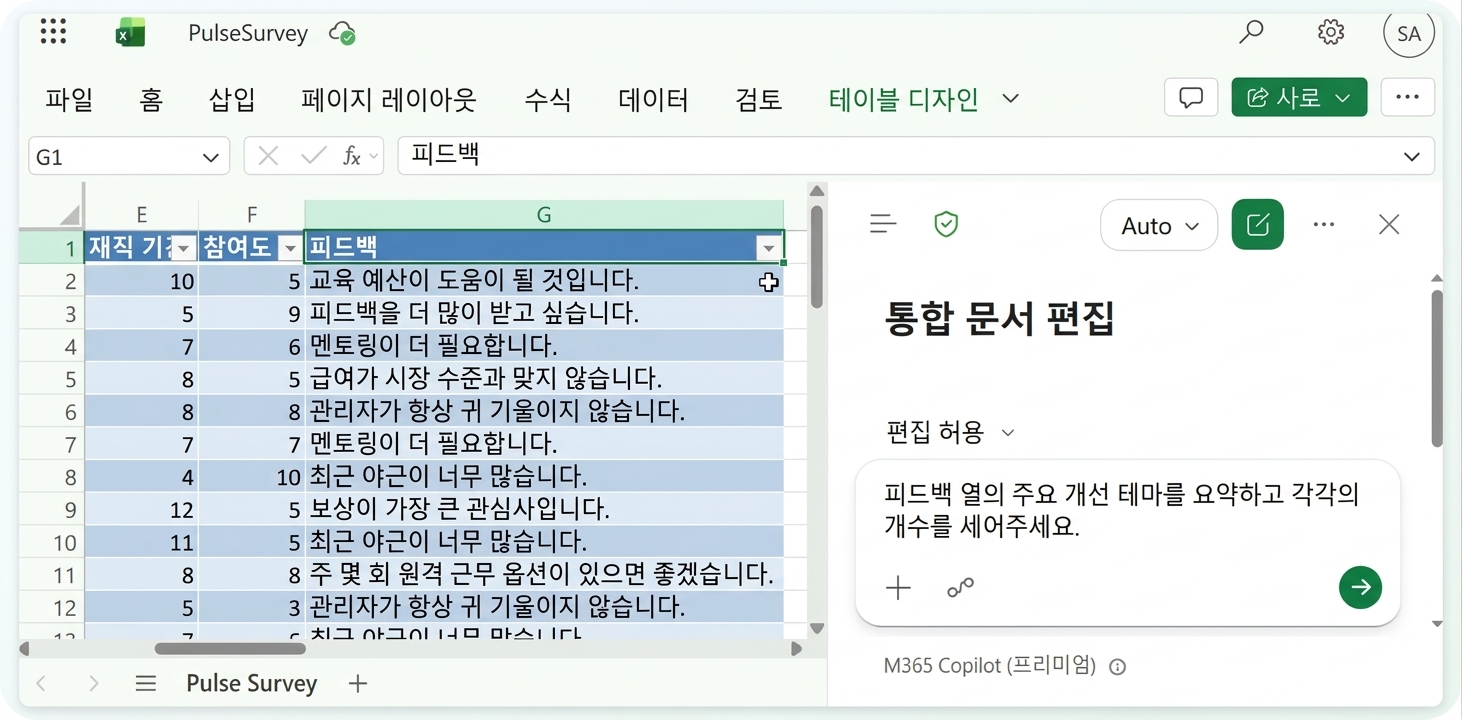Click the select all corner triangle
The height and width of the screenshot is (720, 1462).
pos(68,215)
